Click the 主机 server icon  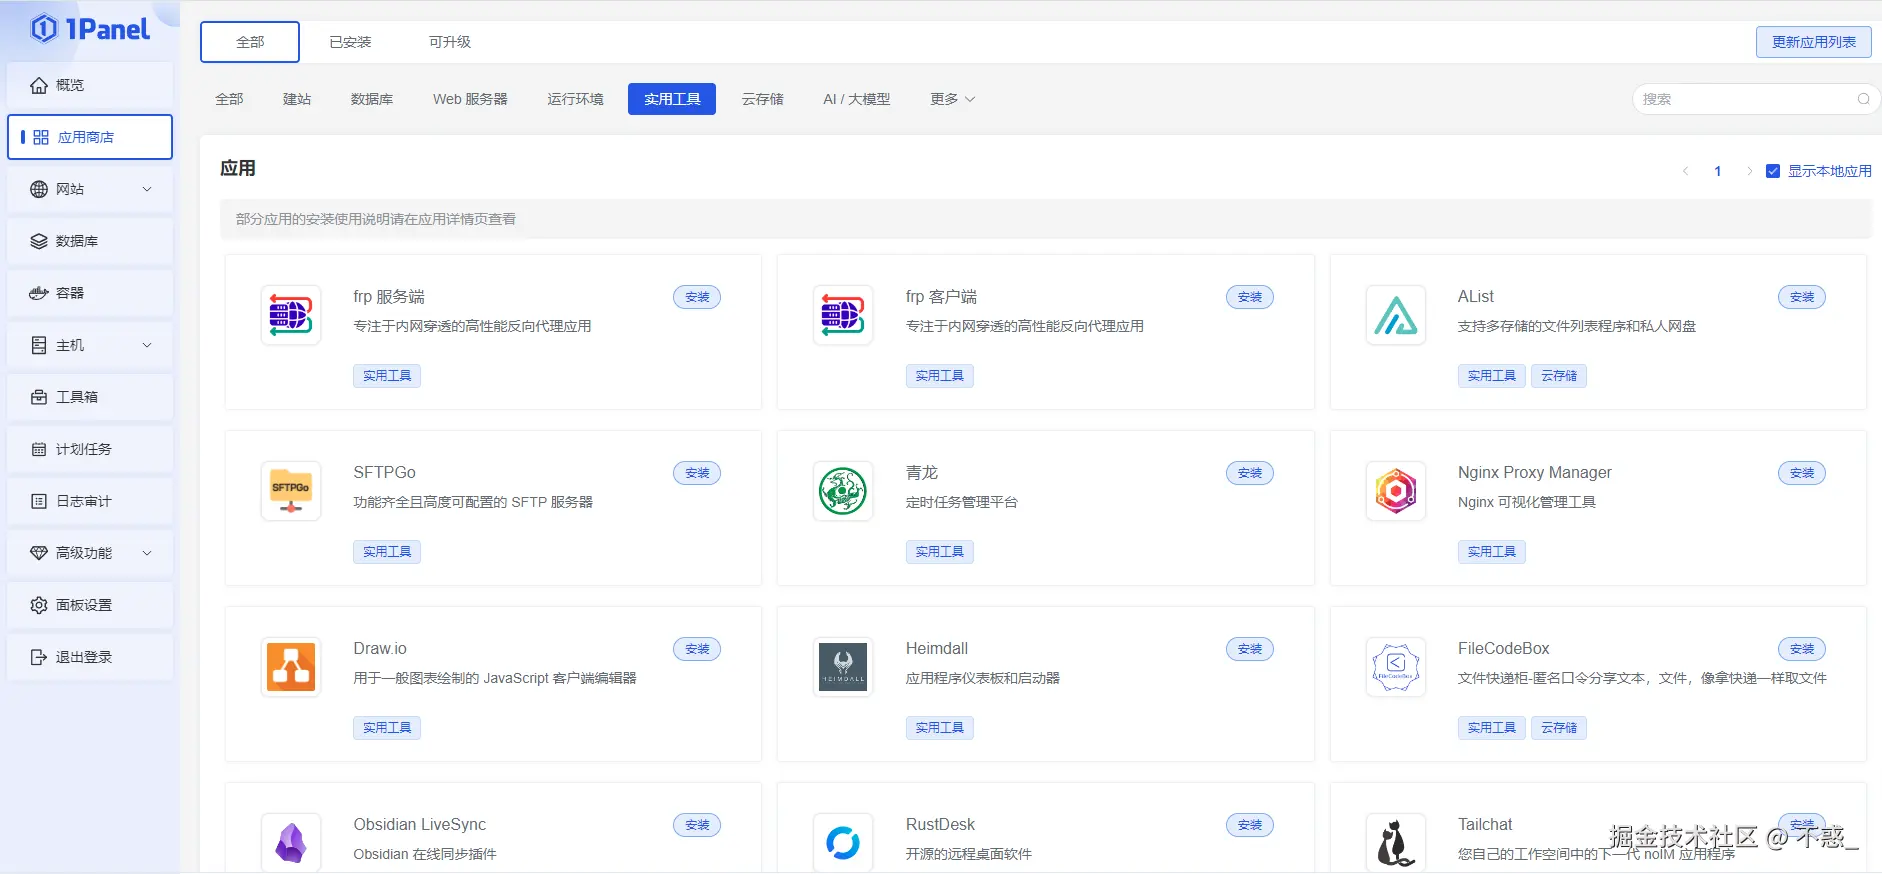tap(39, 345)
